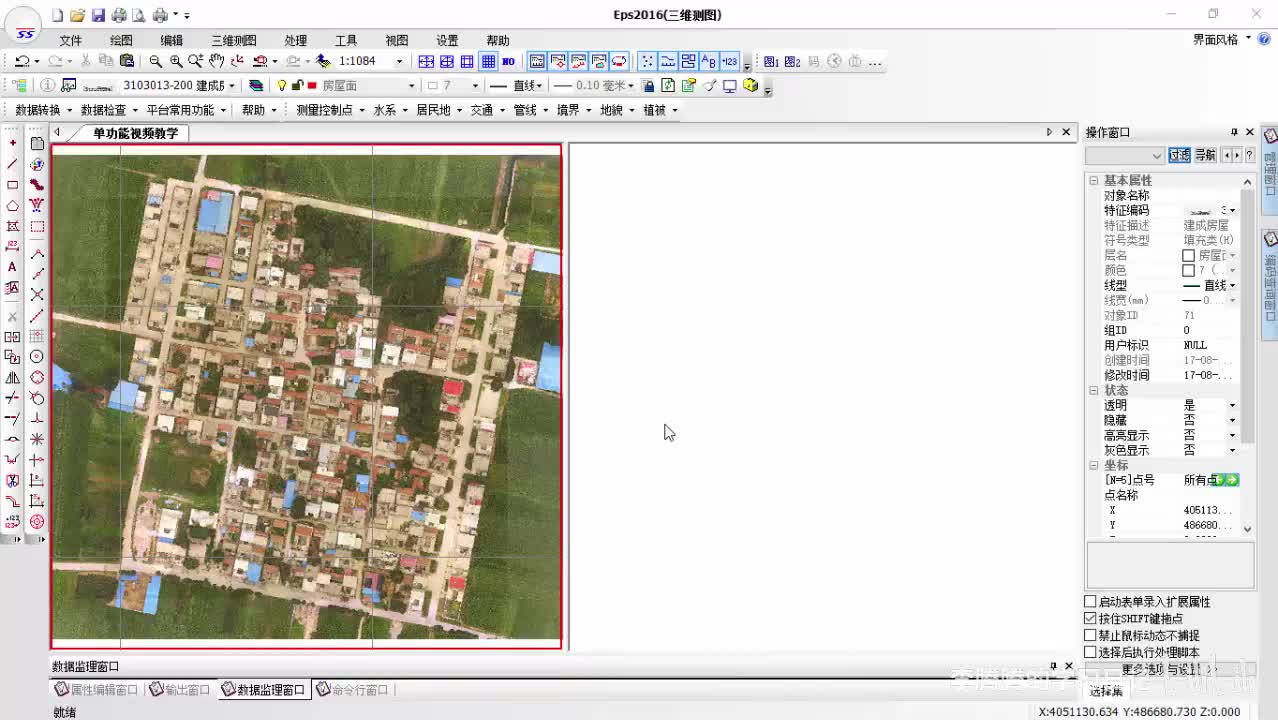This screenshot has width=1278, height=720.
Task: Toggle the layer lightbulb visibility icon
Action: [x=282, y=86]
